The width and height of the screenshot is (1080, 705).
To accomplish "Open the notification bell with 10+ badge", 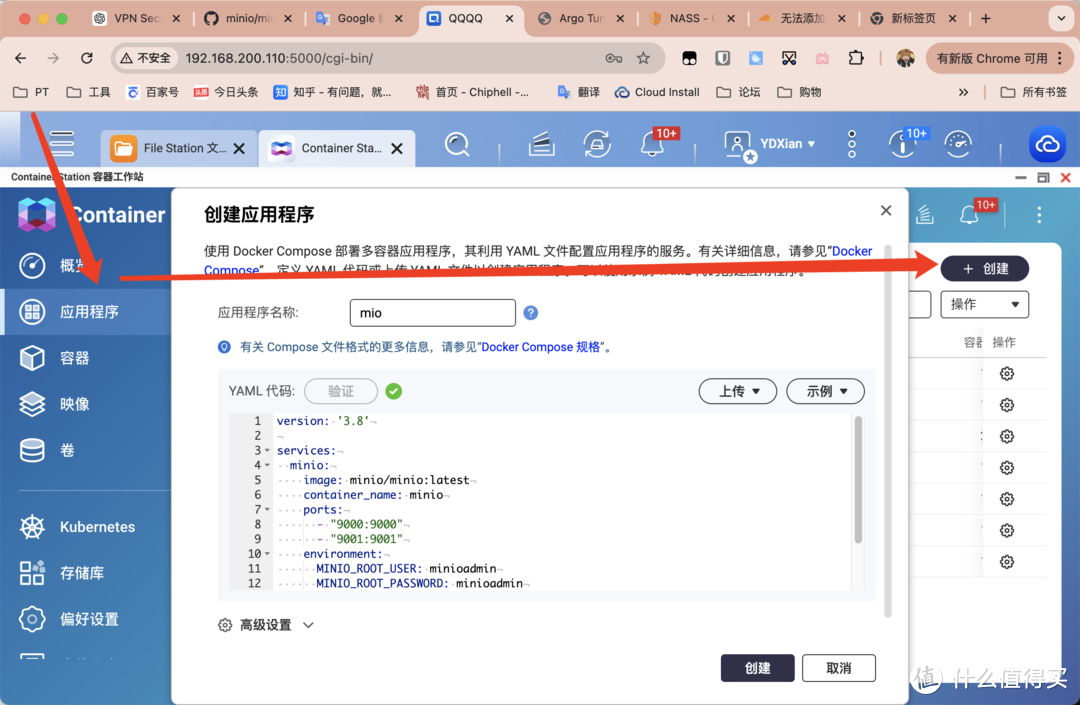I will click(653, 144).
